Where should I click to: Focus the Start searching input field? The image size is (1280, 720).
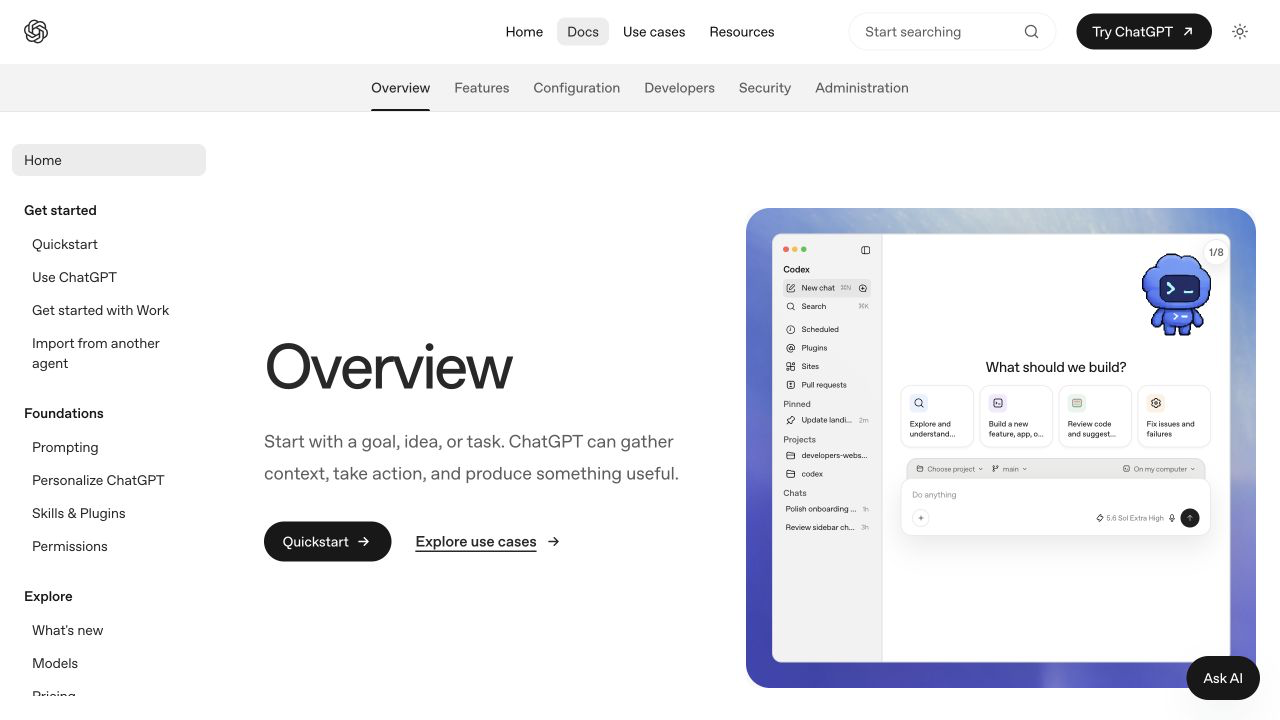point(952,32)
